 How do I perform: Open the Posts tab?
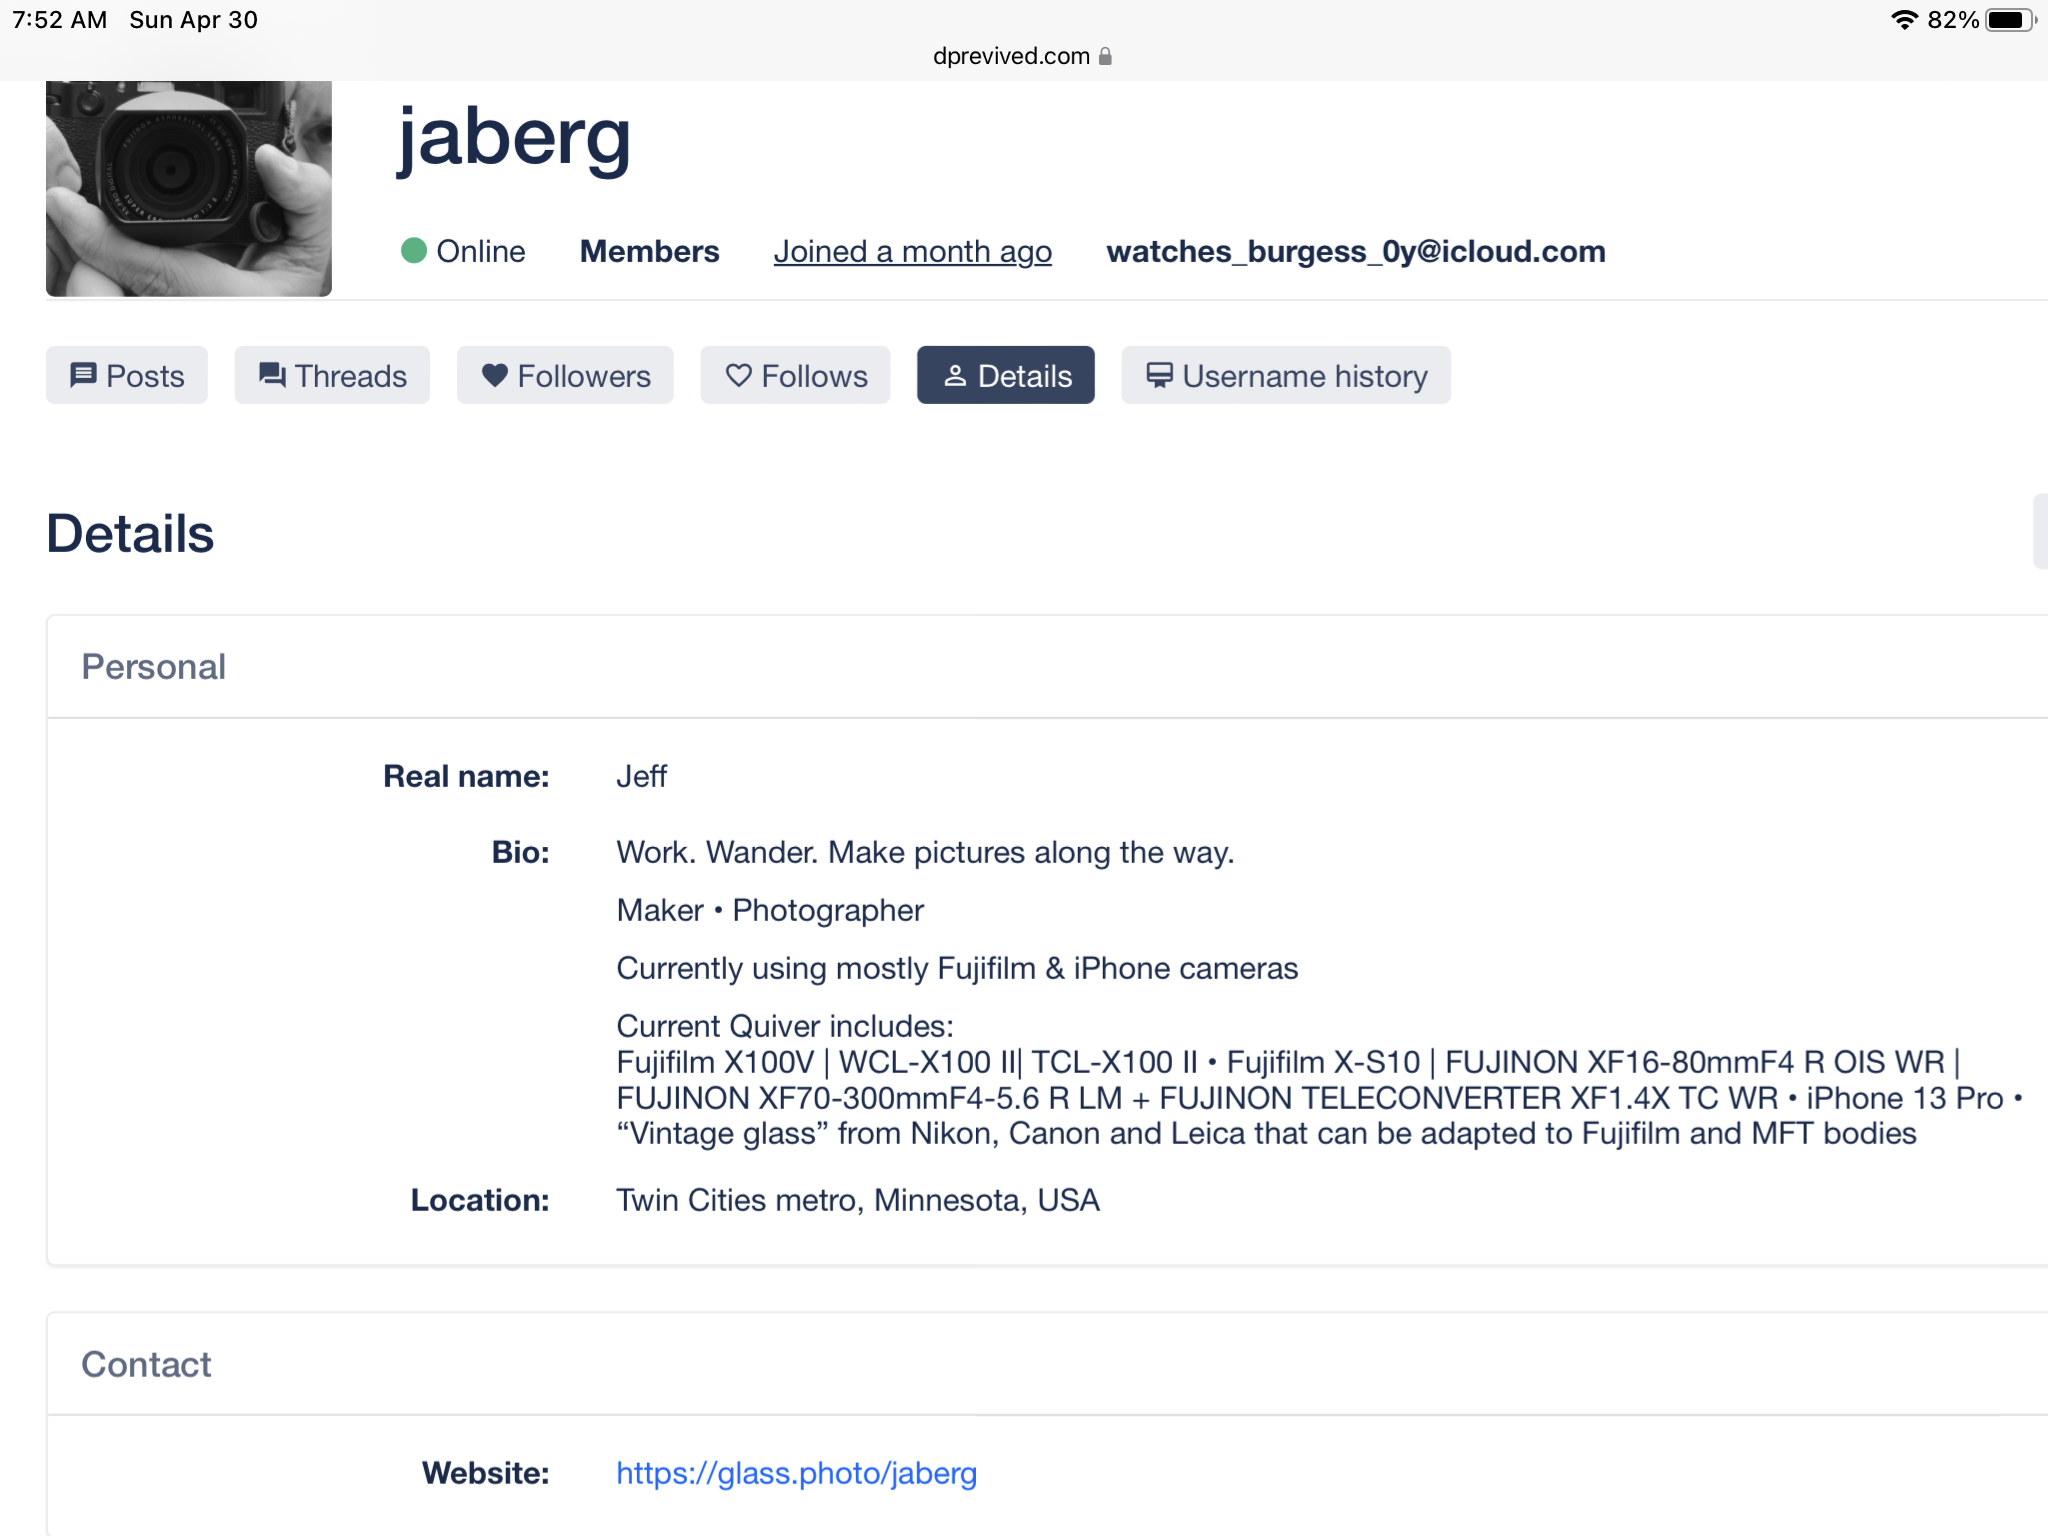click(x=127, y=375)
